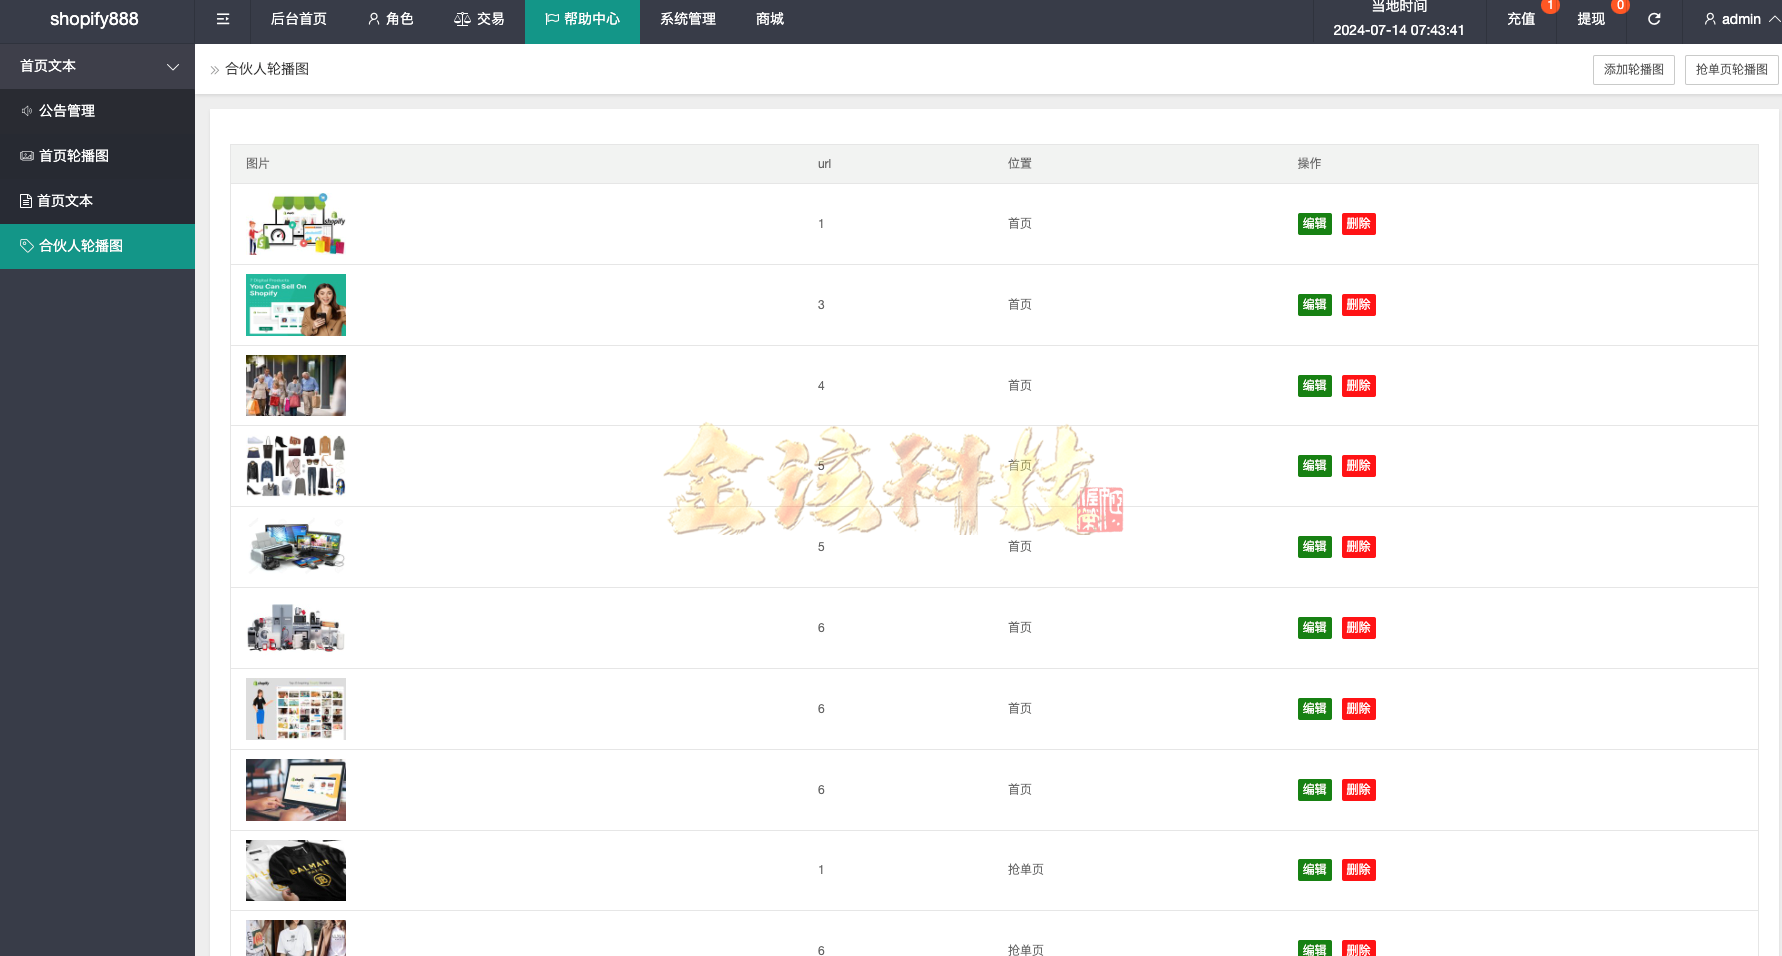The width and height of the screenshot is (1782, 956).
Task: Click the admin user icon top right
Action: tap(1710, 19)
